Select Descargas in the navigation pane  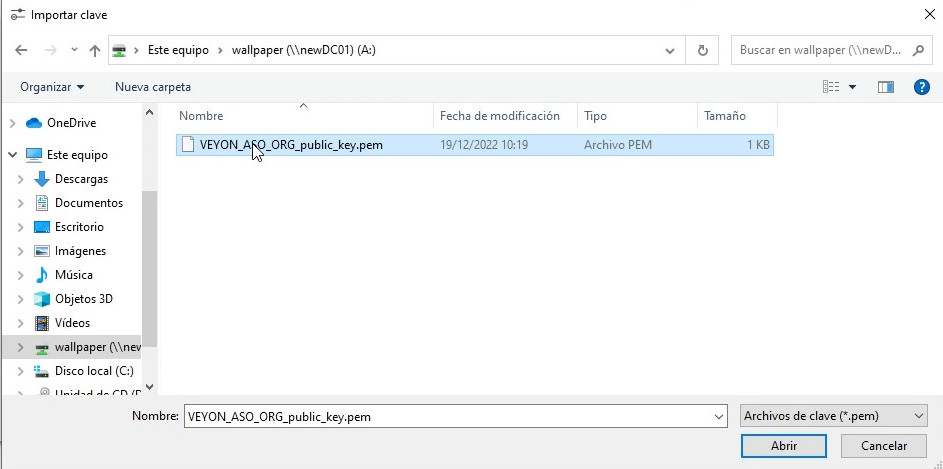(81, 179)
